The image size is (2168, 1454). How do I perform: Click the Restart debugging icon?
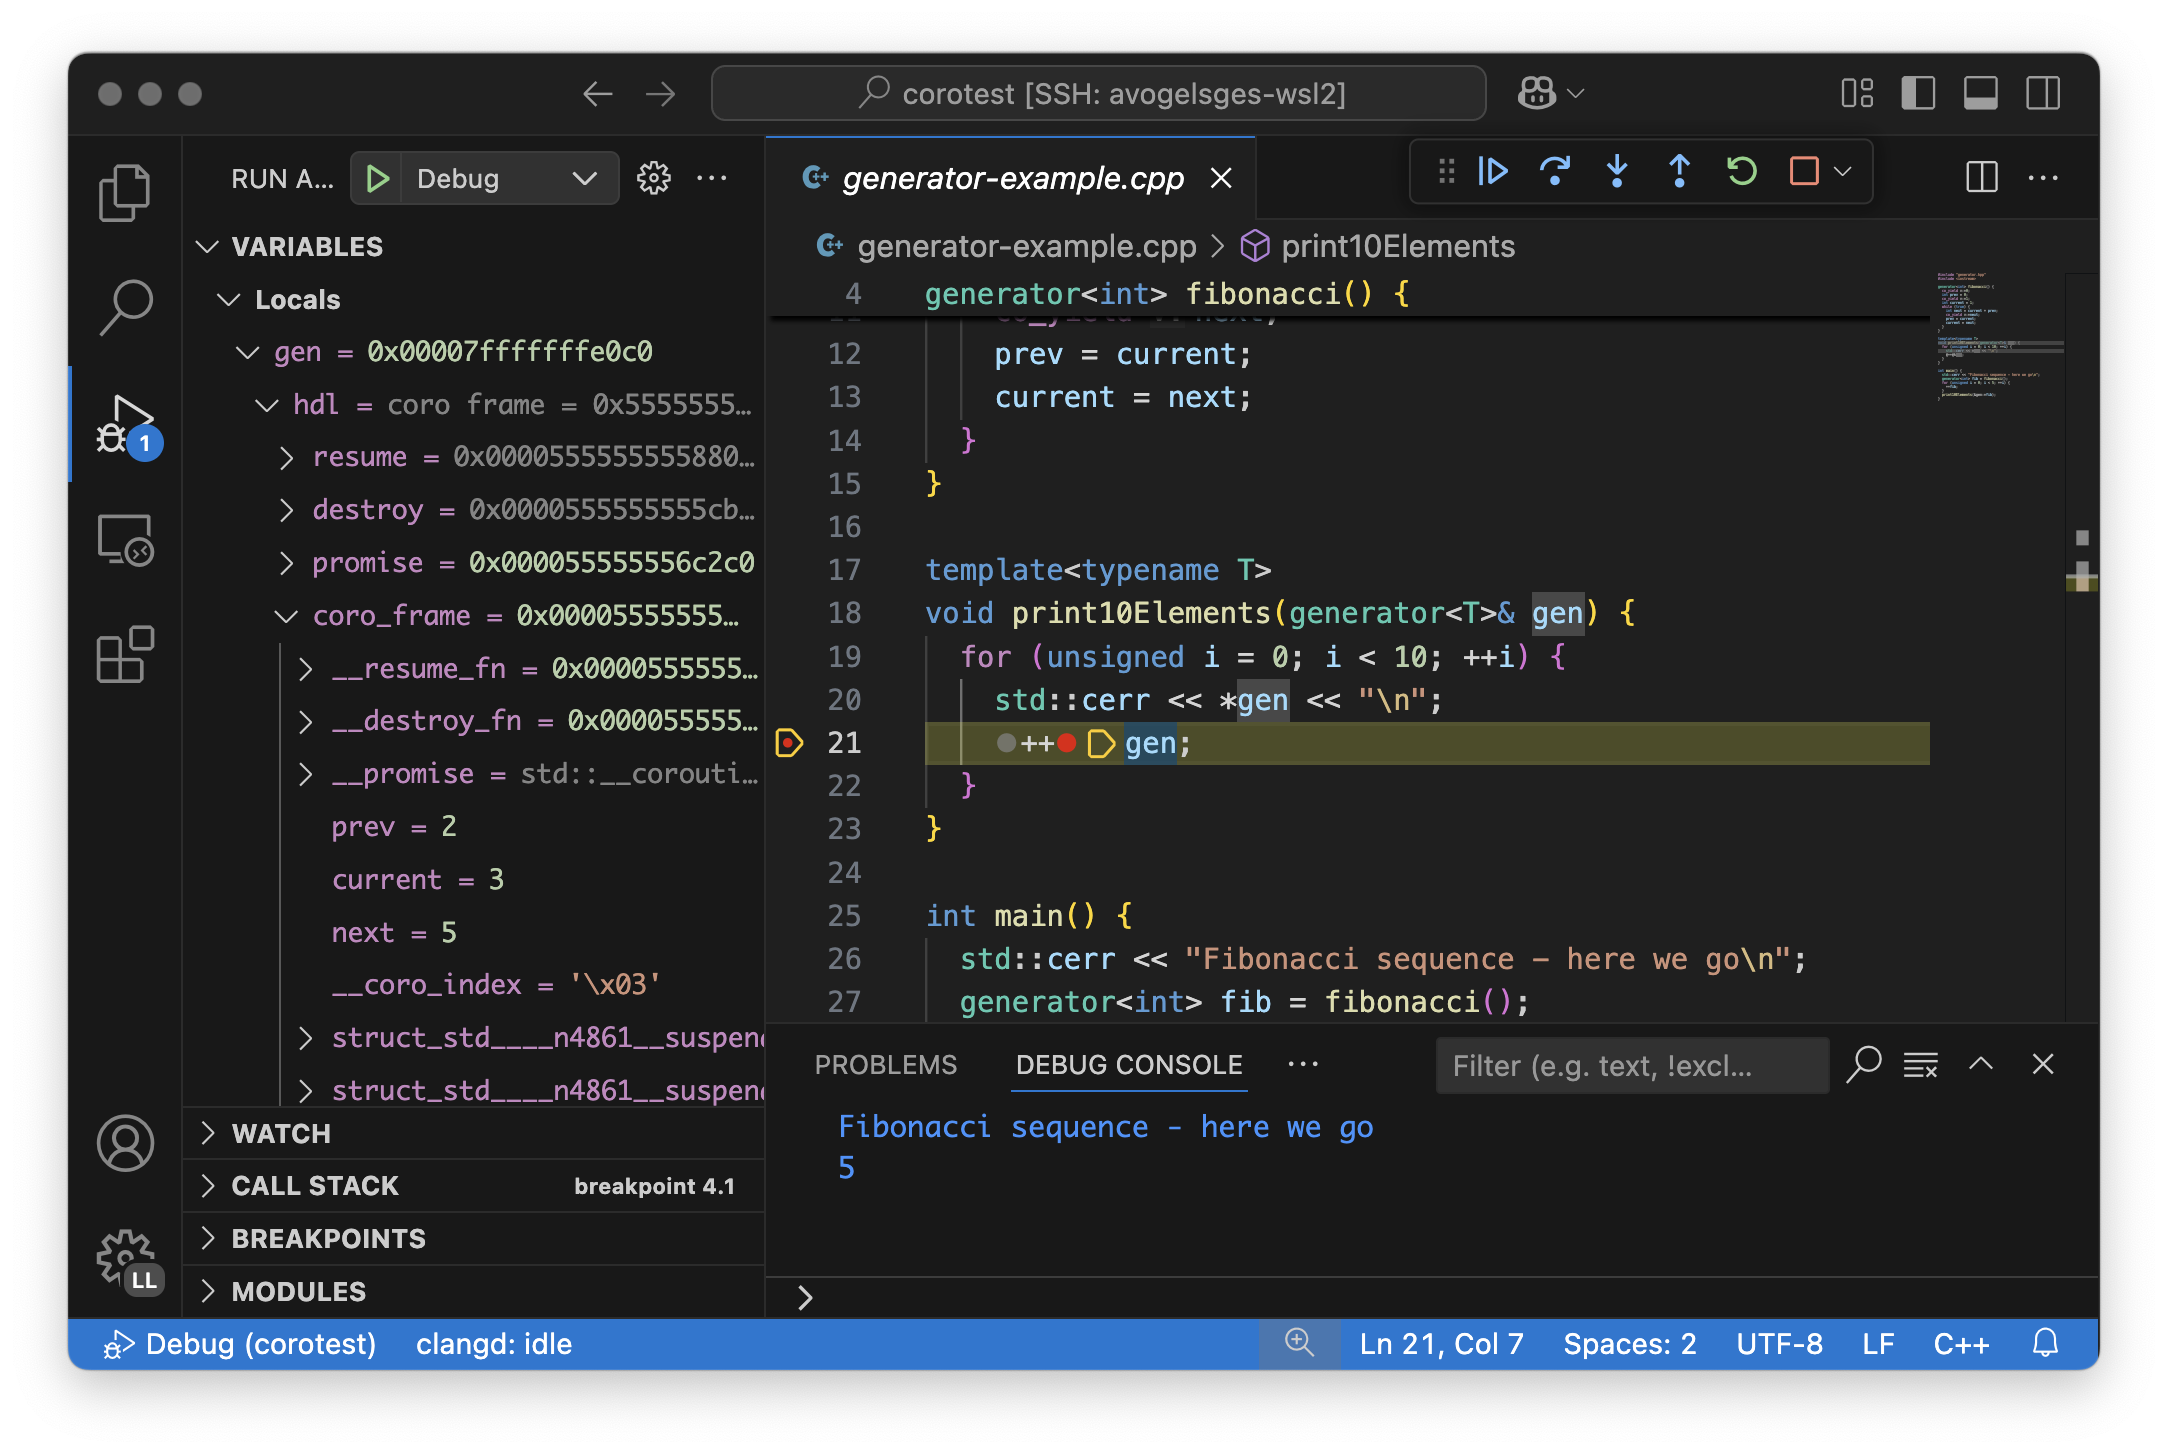1741,171
